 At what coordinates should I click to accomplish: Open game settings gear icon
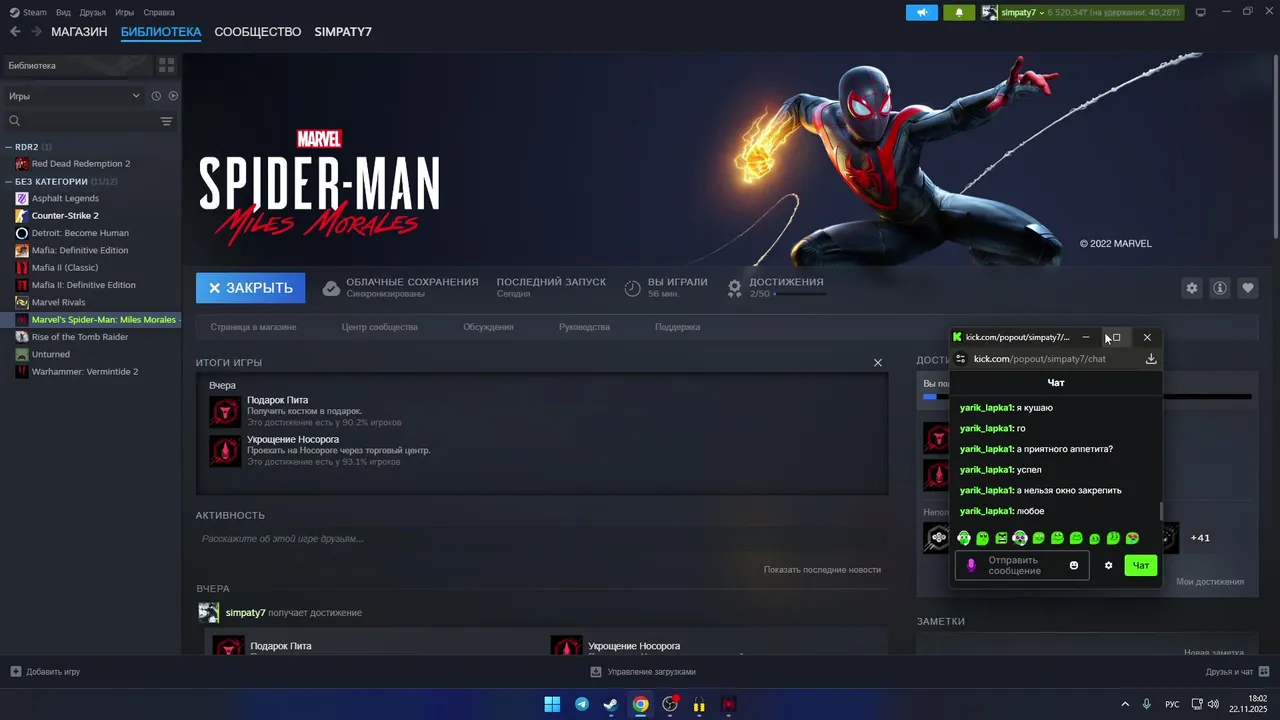[x=1192, y=288]
